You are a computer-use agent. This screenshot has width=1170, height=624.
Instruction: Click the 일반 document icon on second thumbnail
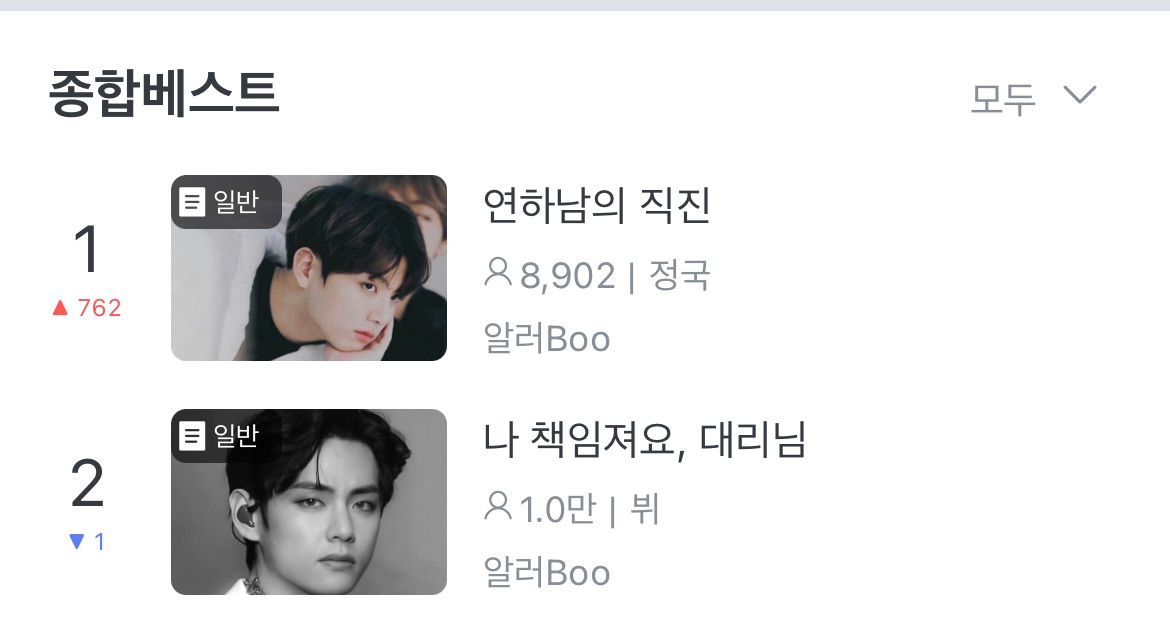[192, 435]
